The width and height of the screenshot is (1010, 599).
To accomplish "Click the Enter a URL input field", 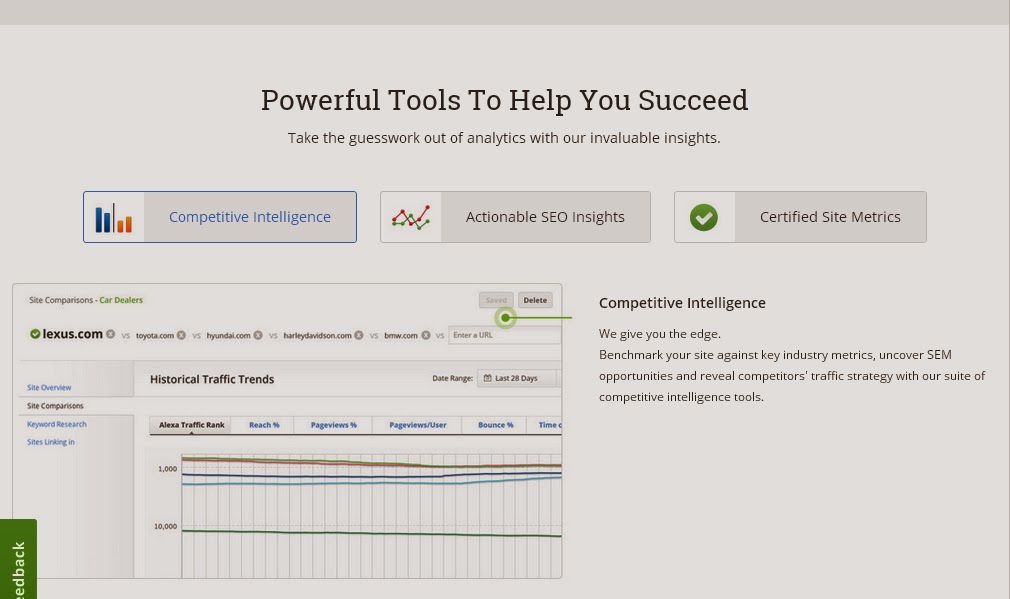I will (x=505, y=335).
